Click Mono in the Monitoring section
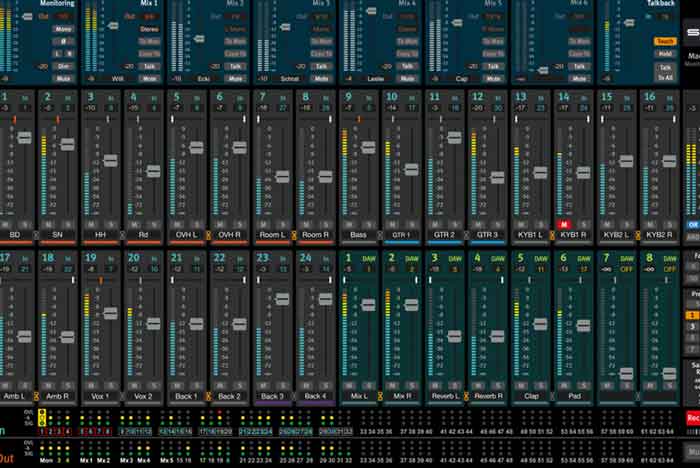 coord(63,29)
